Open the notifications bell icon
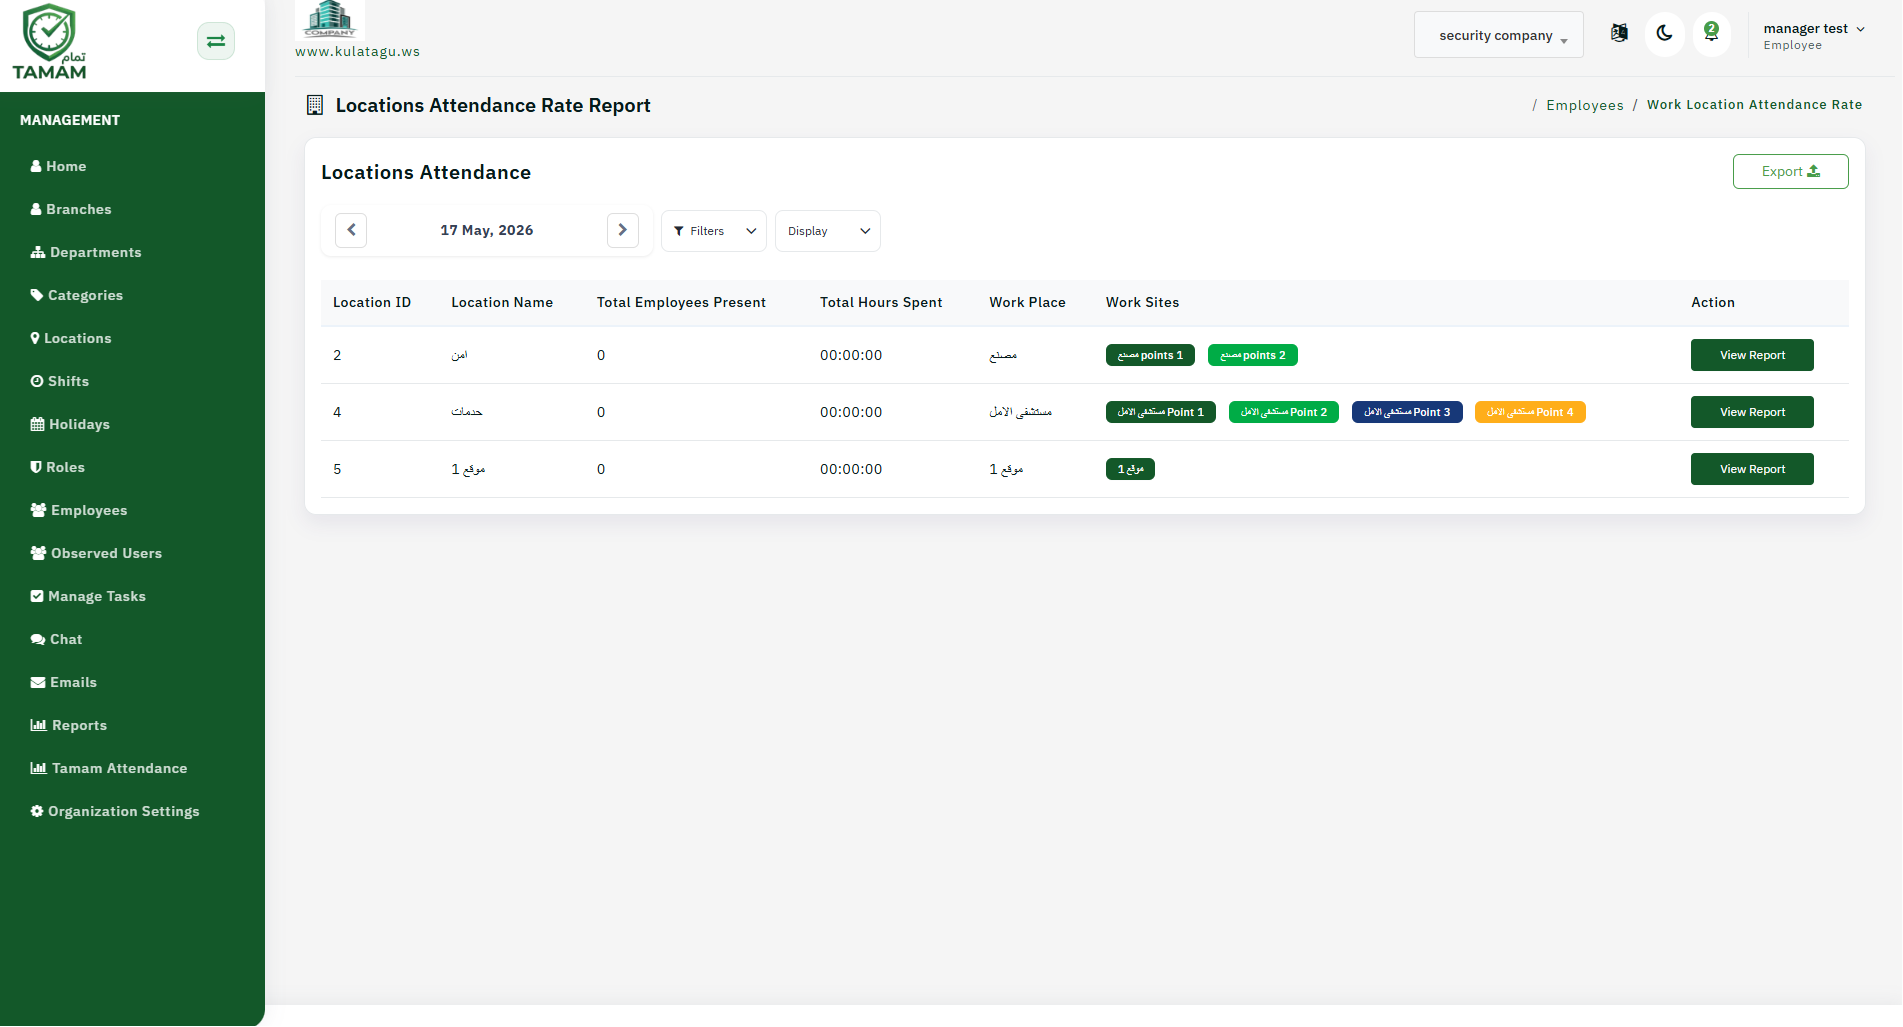1903x1027 pixels. tap(1711, 34)
